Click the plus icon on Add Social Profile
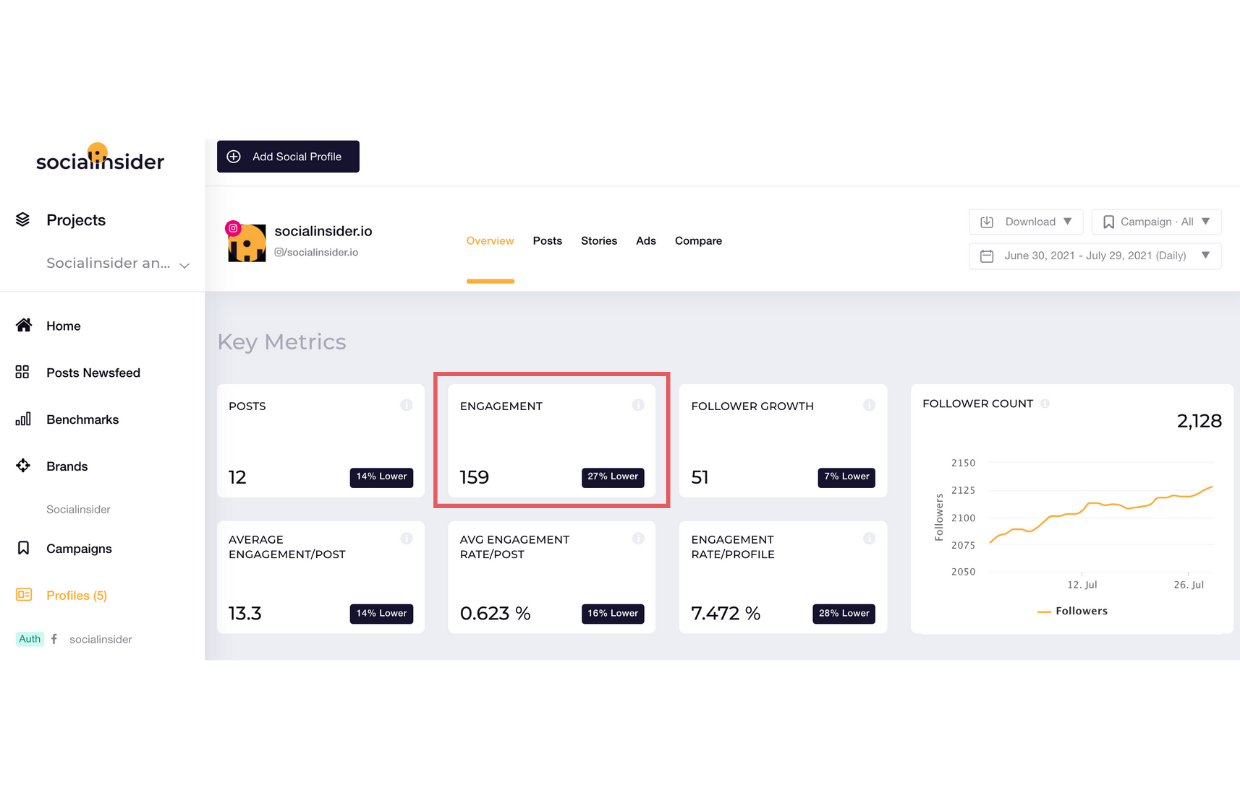The height and width of the screenshot is (800, 1240). tap(234, 156)
